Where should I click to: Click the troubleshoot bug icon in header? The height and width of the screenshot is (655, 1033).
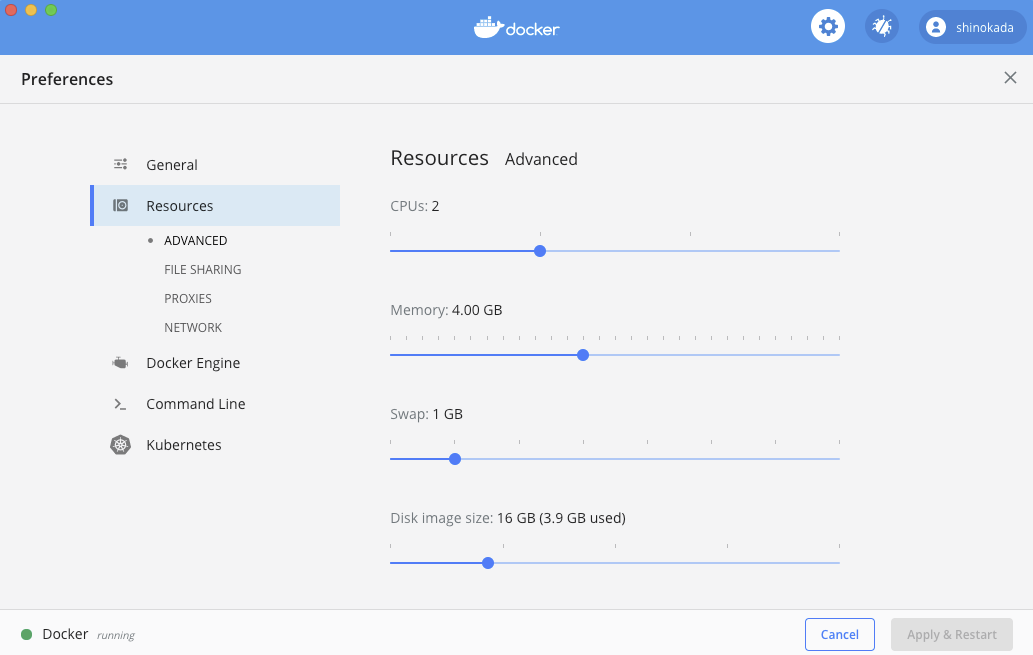[881, 26]
